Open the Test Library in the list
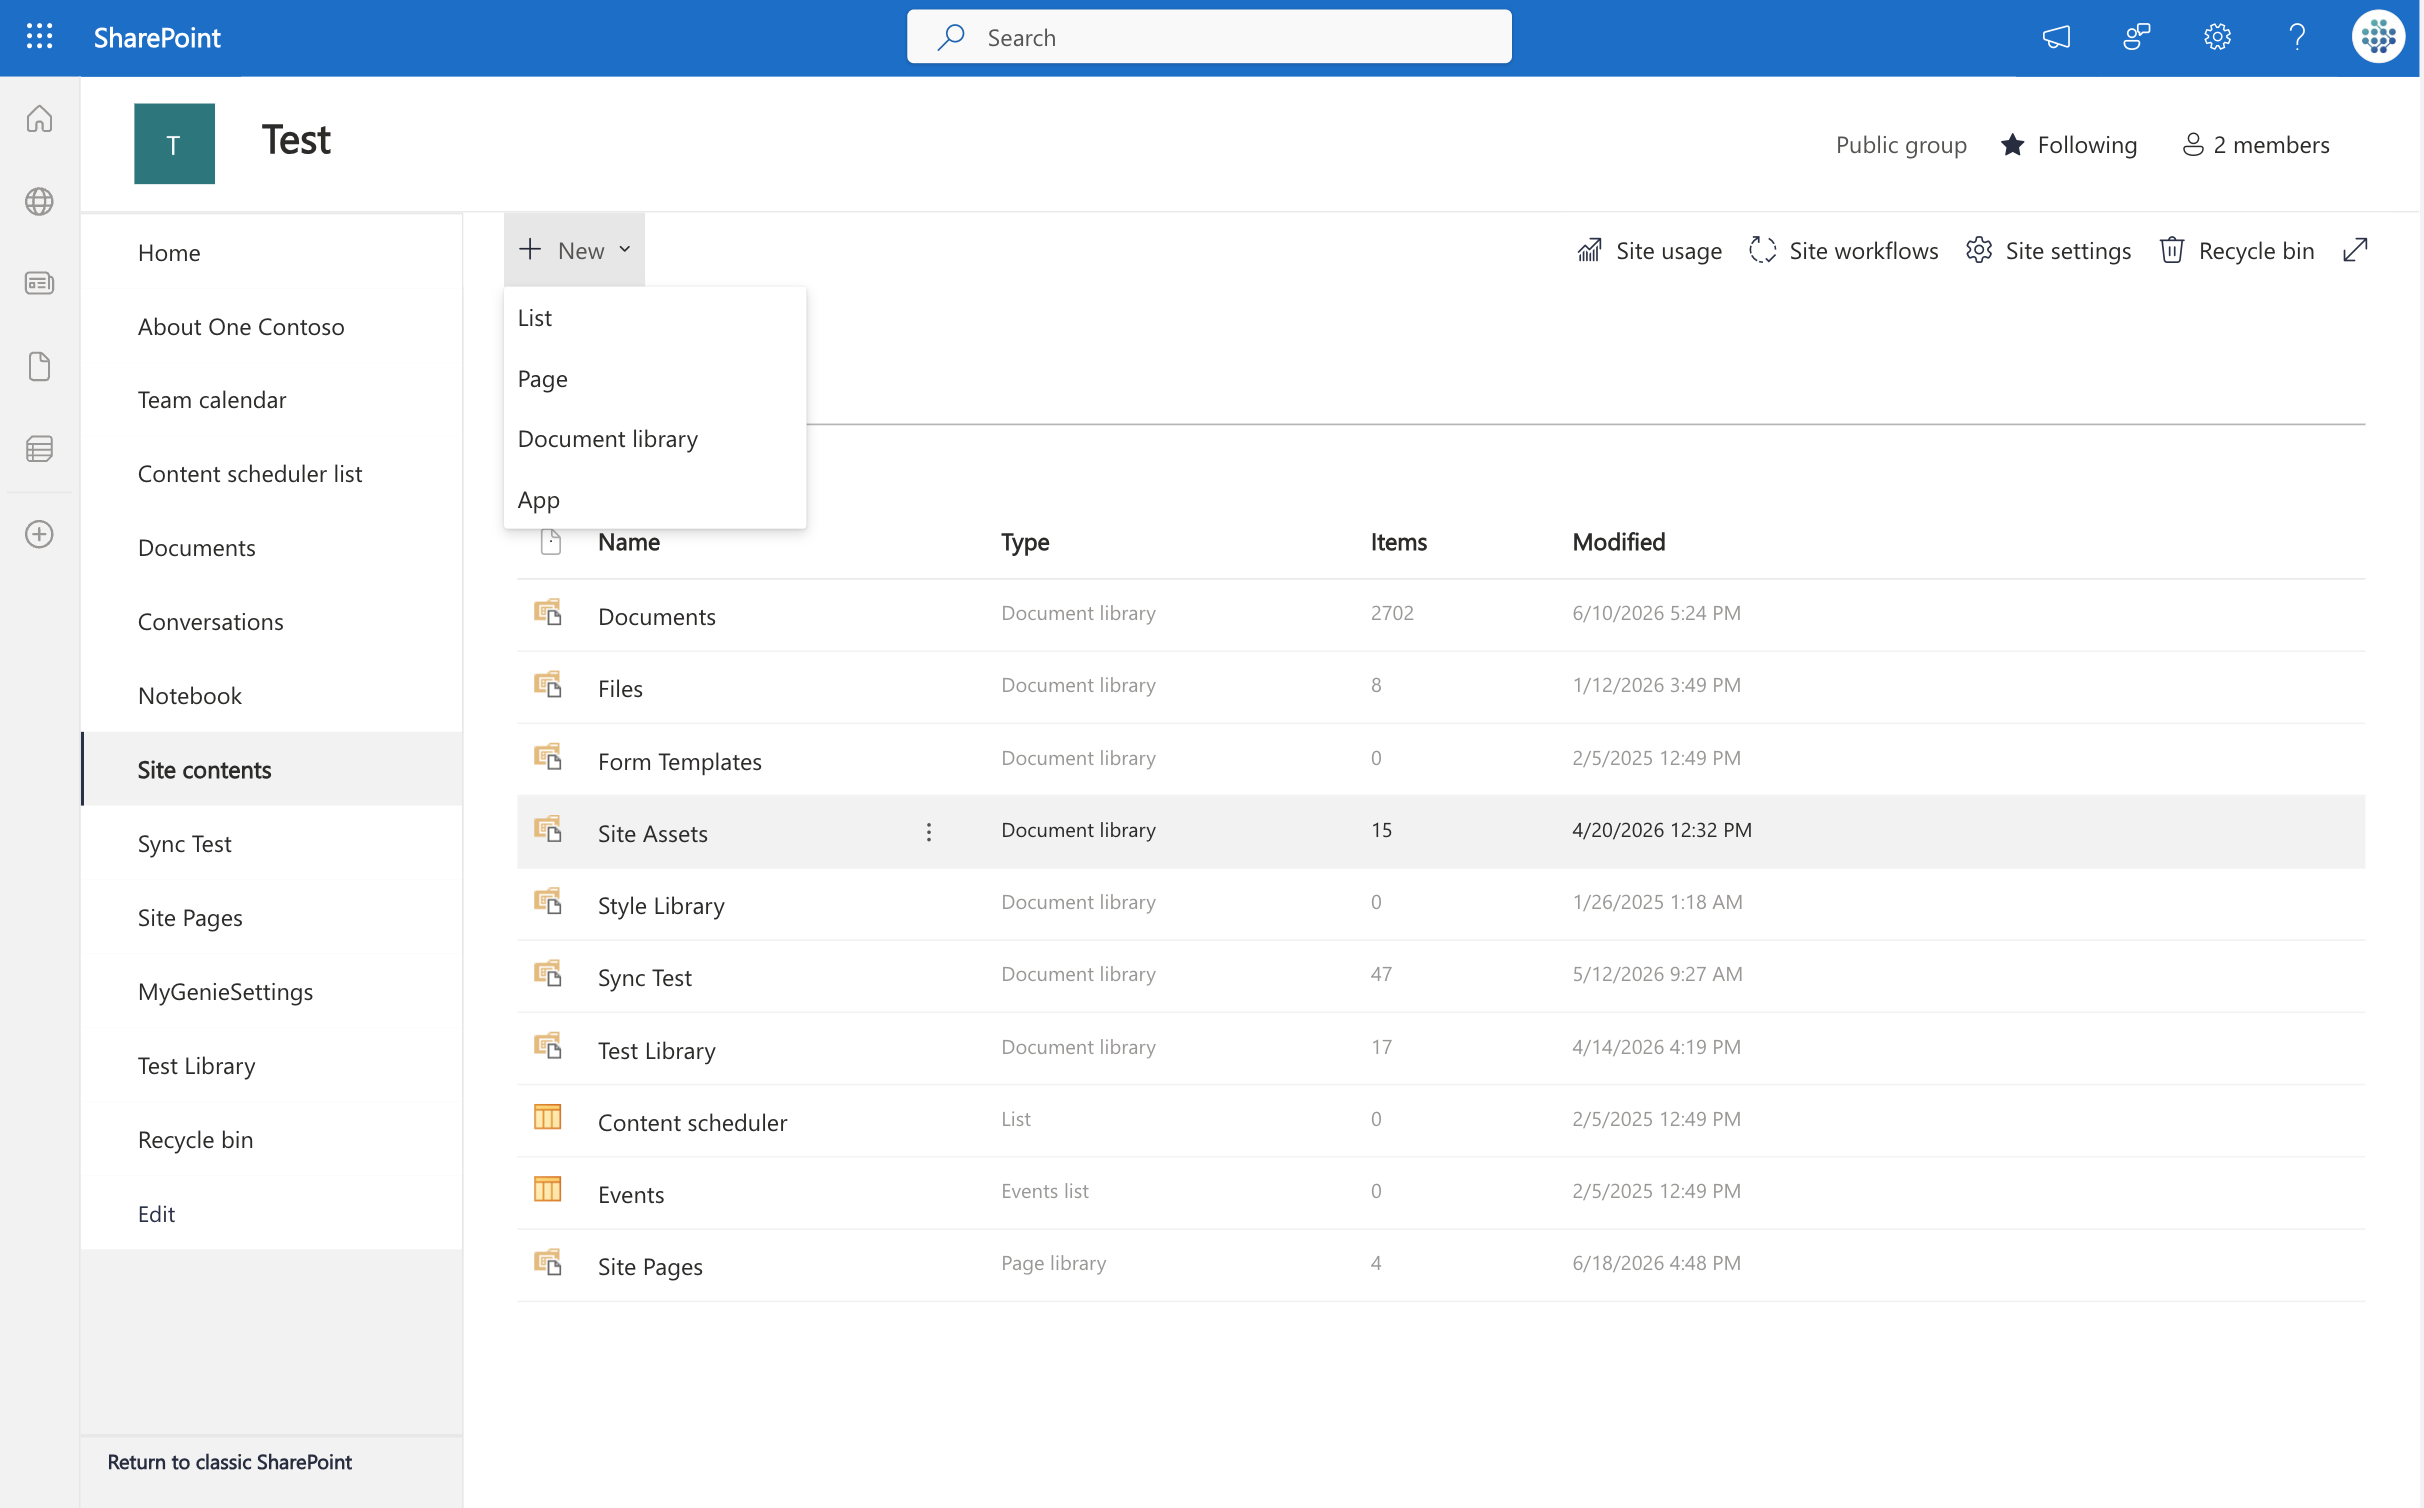Image resolution: width=2424 pixels, height=1508 pixels. pyautogui.click(x=657, y=1051)
